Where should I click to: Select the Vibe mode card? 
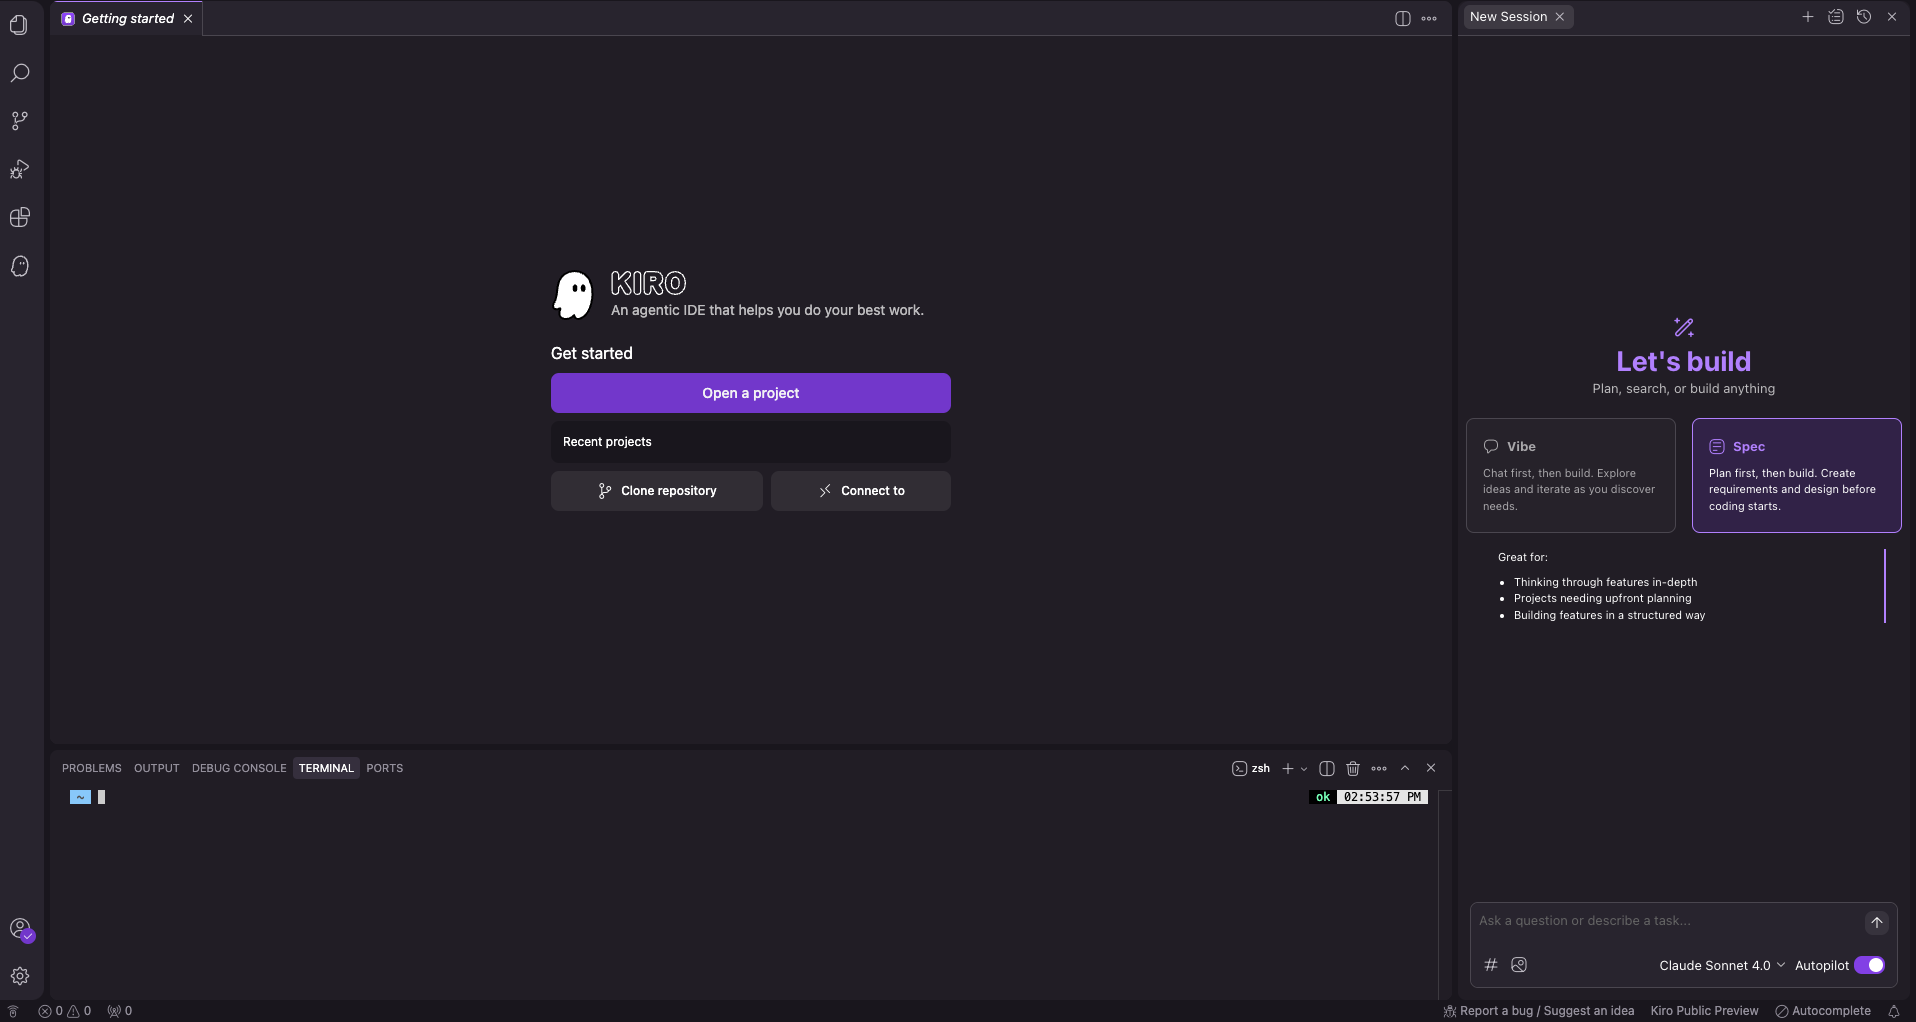click(1571, 475)
